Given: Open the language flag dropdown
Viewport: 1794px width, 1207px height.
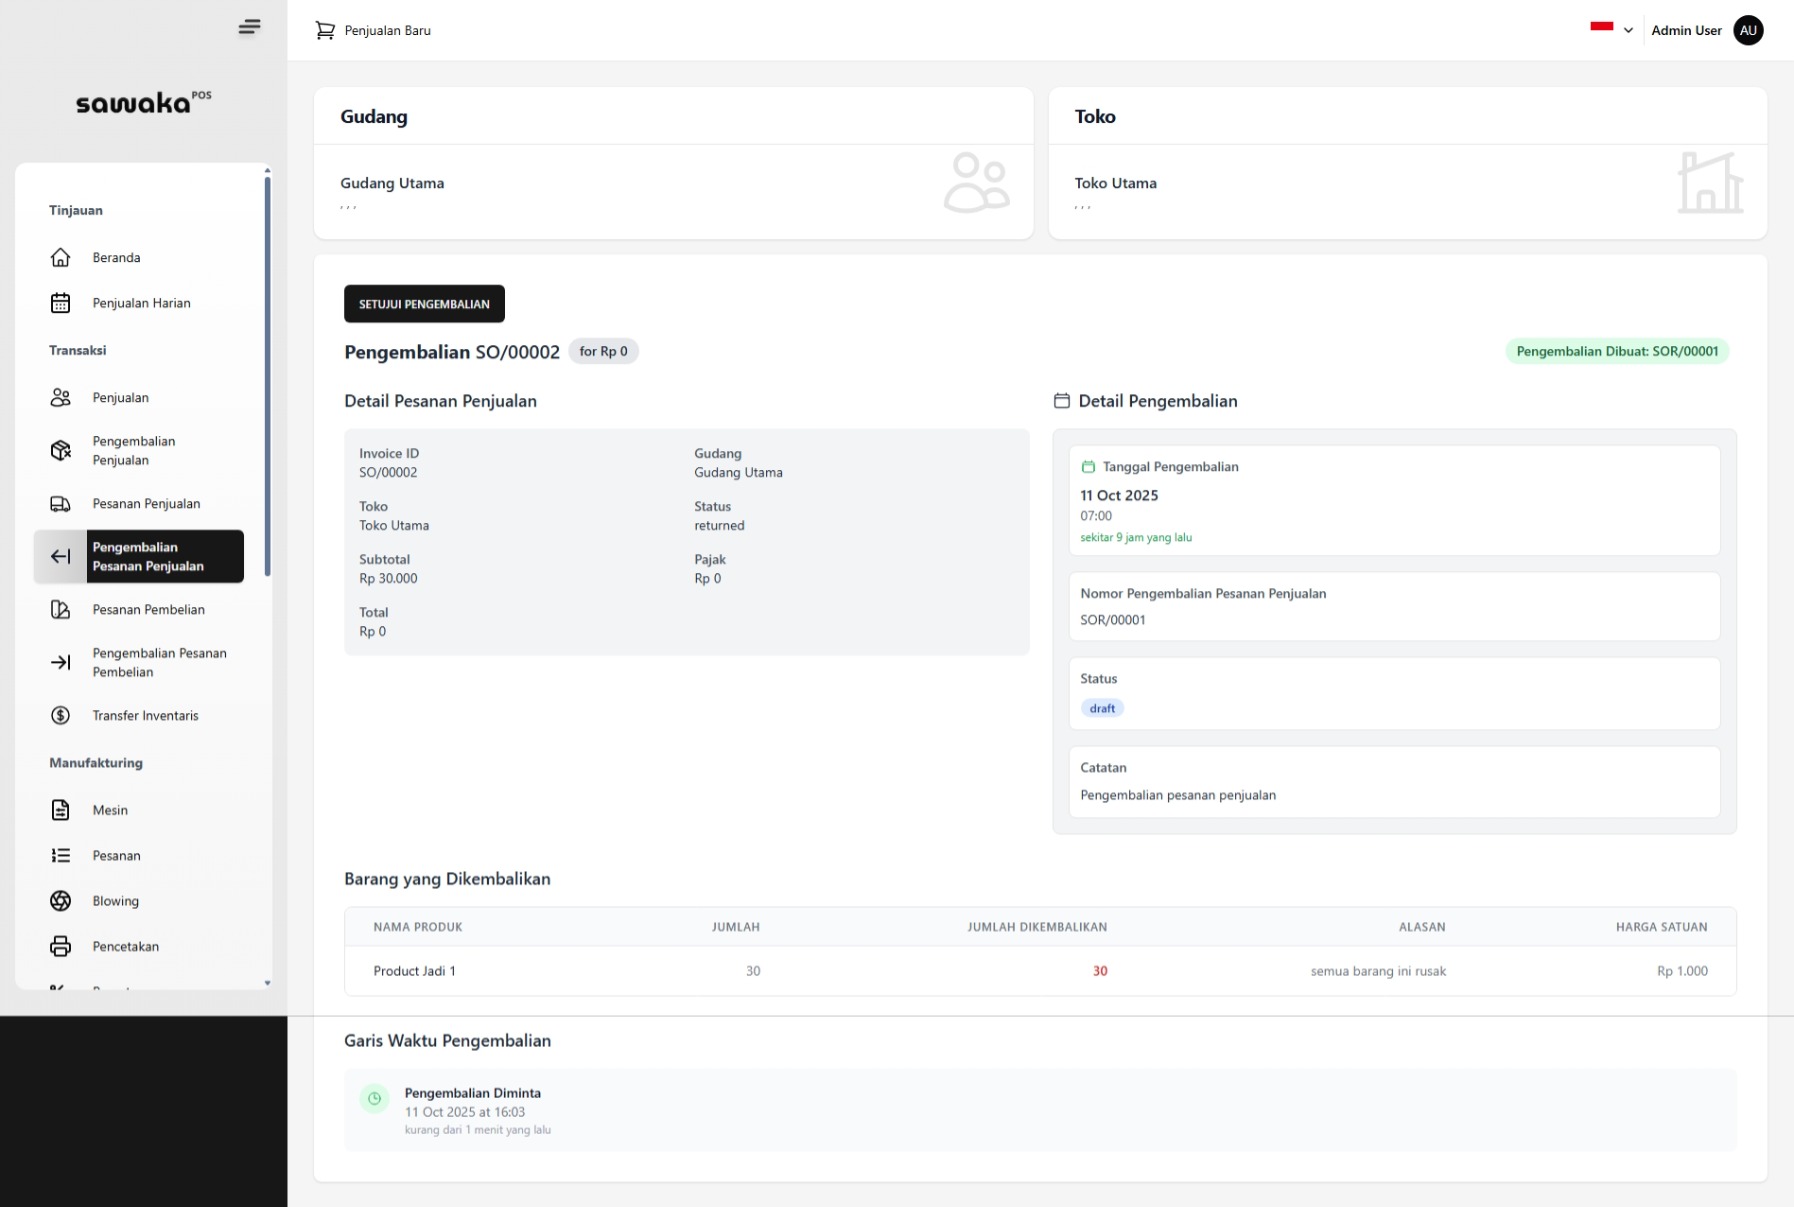Looking at the screenshot, I should pos(1601,29).
